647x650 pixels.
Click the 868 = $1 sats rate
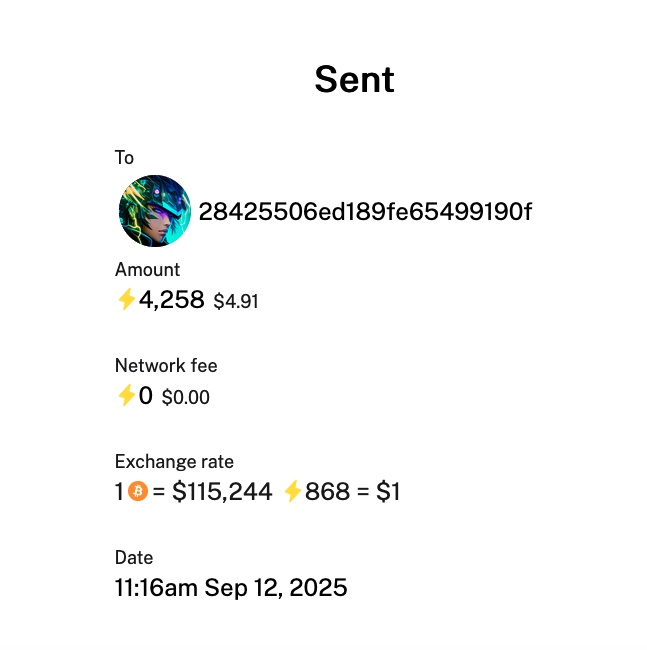point(352,492)
